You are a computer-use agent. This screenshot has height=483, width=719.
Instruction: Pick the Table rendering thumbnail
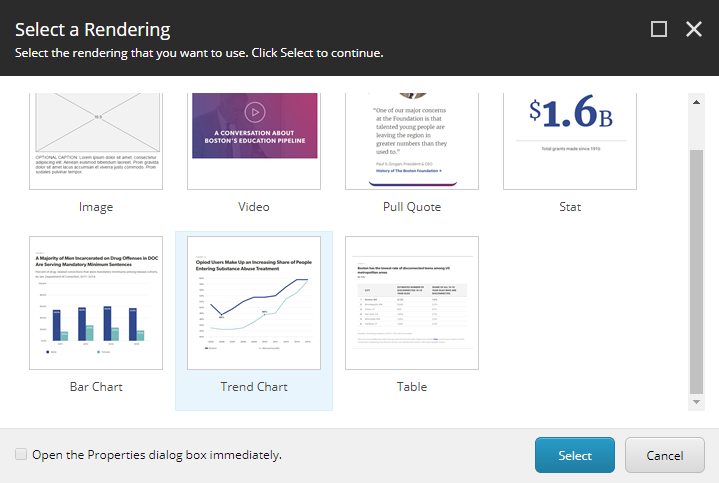coord(412,303)
